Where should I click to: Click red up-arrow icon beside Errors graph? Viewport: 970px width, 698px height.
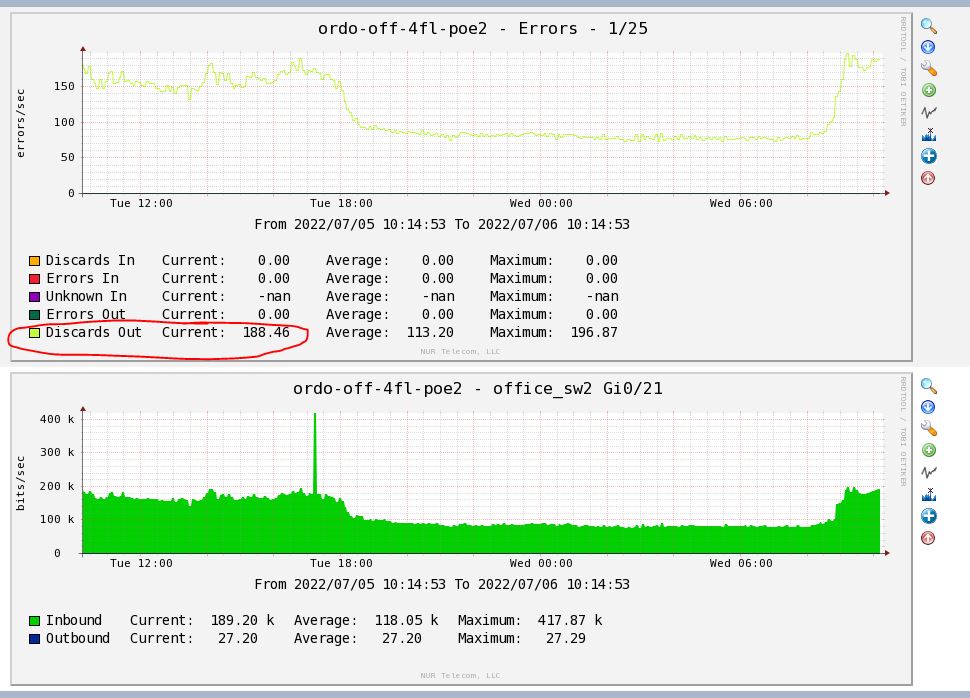pos(928,178)
